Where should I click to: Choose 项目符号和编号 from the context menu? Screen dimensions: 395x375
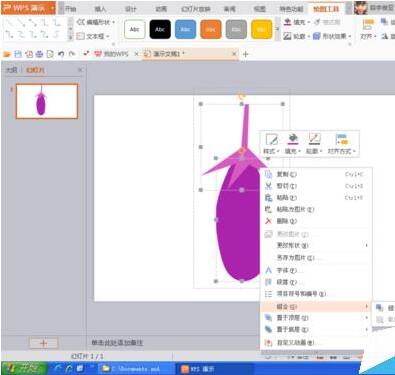pos(316,294)
